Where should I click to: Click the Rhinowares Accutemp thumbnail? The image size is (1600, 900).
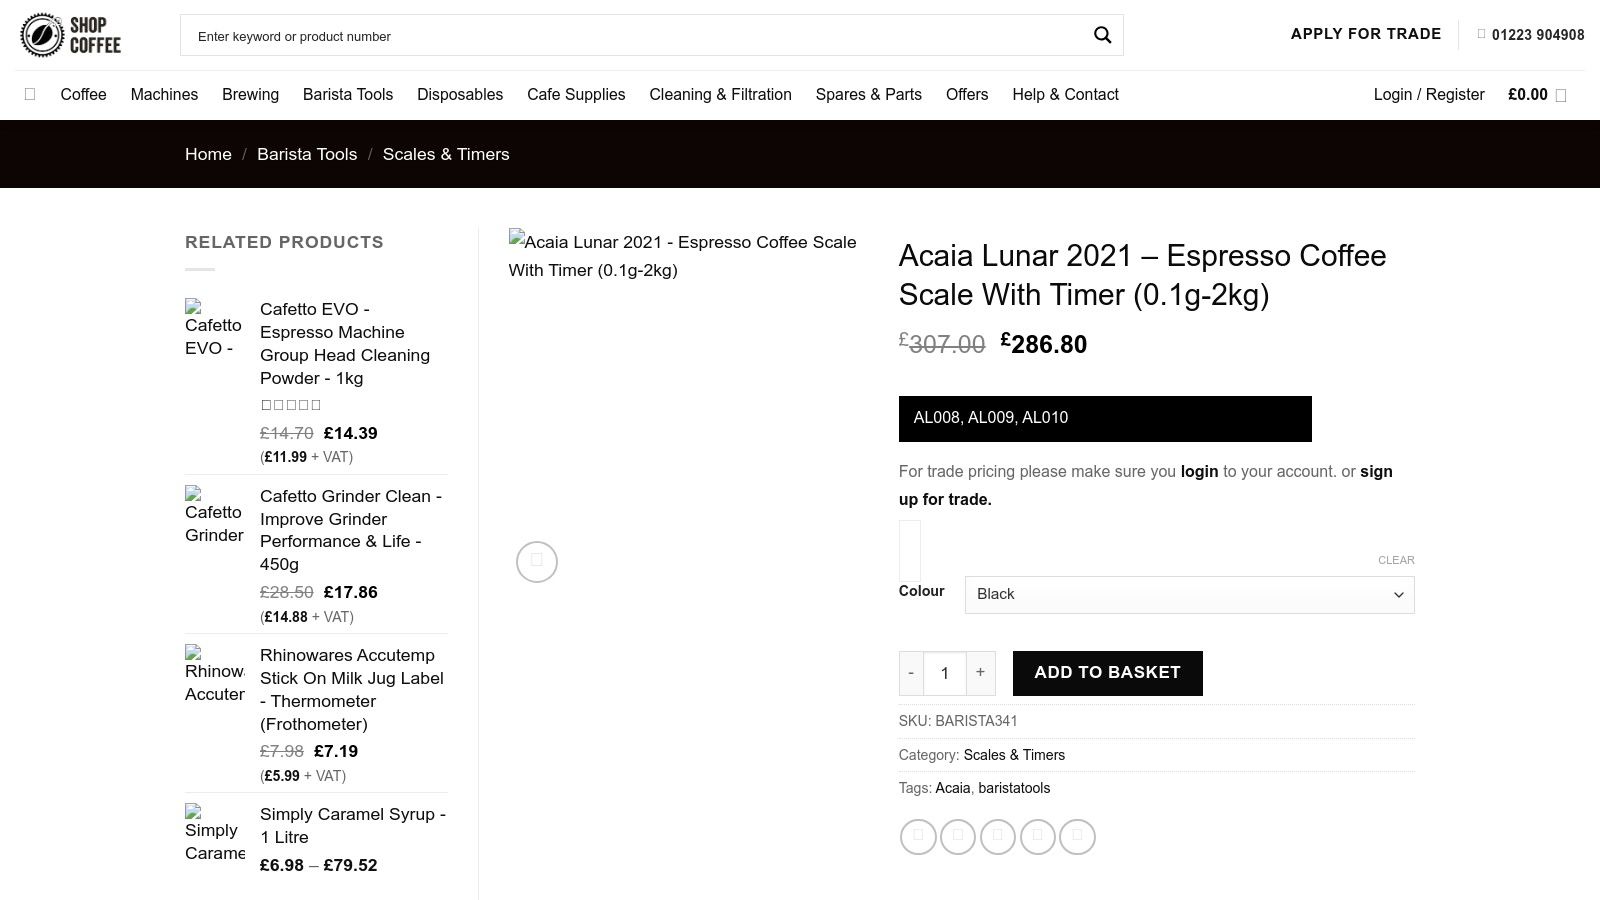tap(214, 675)
